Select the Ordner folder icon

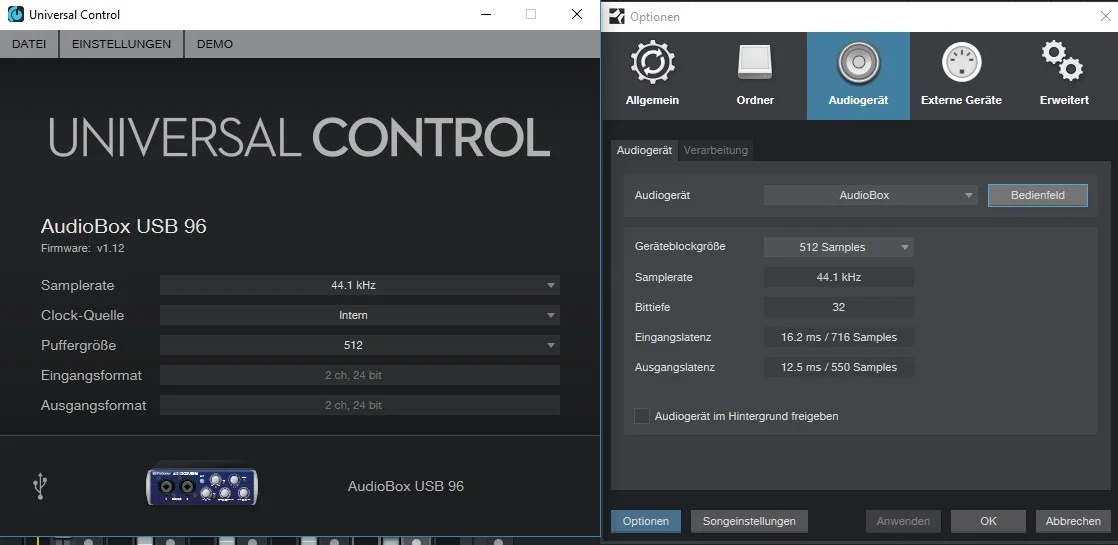click(755, 64)
